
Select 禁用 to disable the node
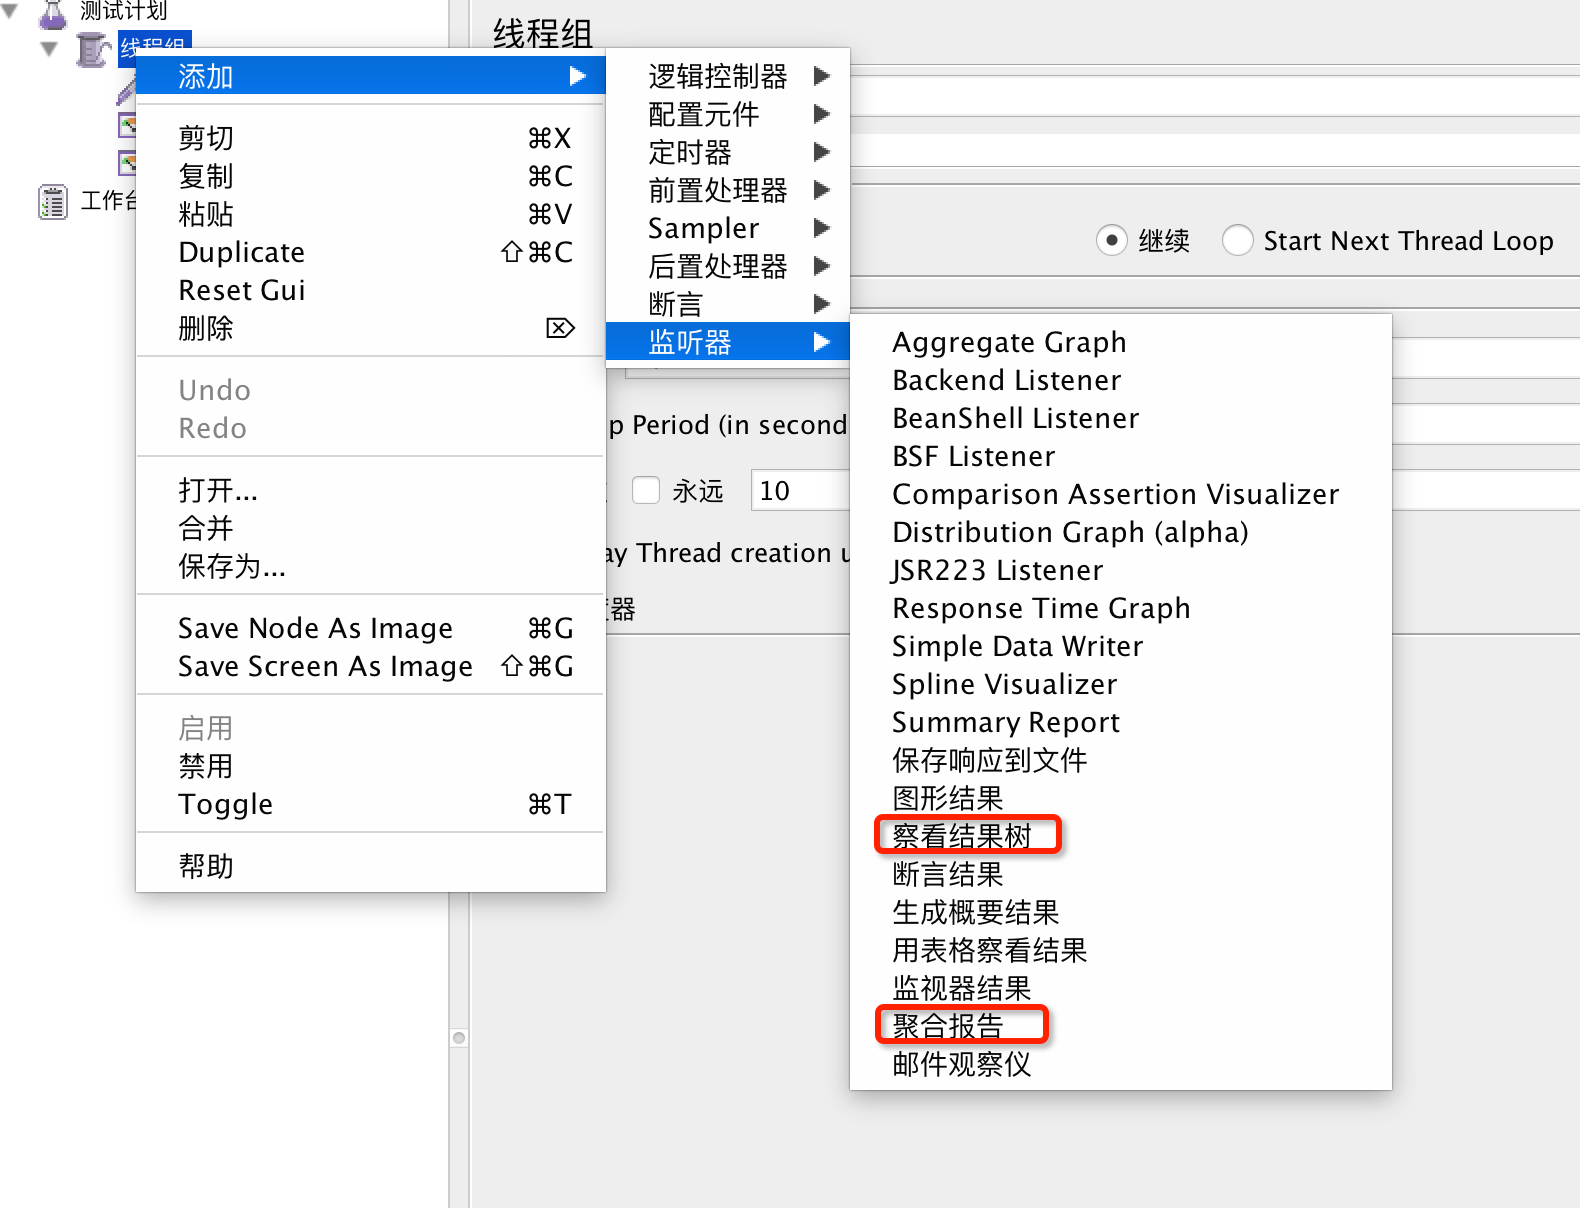pyautogui.click(x=205, y=766)
